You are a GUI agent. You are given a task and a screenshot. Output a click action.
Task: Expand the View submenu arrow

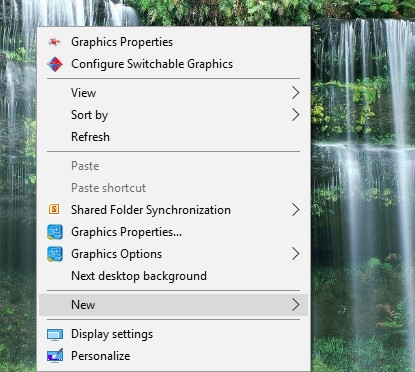tap(295, 93)
